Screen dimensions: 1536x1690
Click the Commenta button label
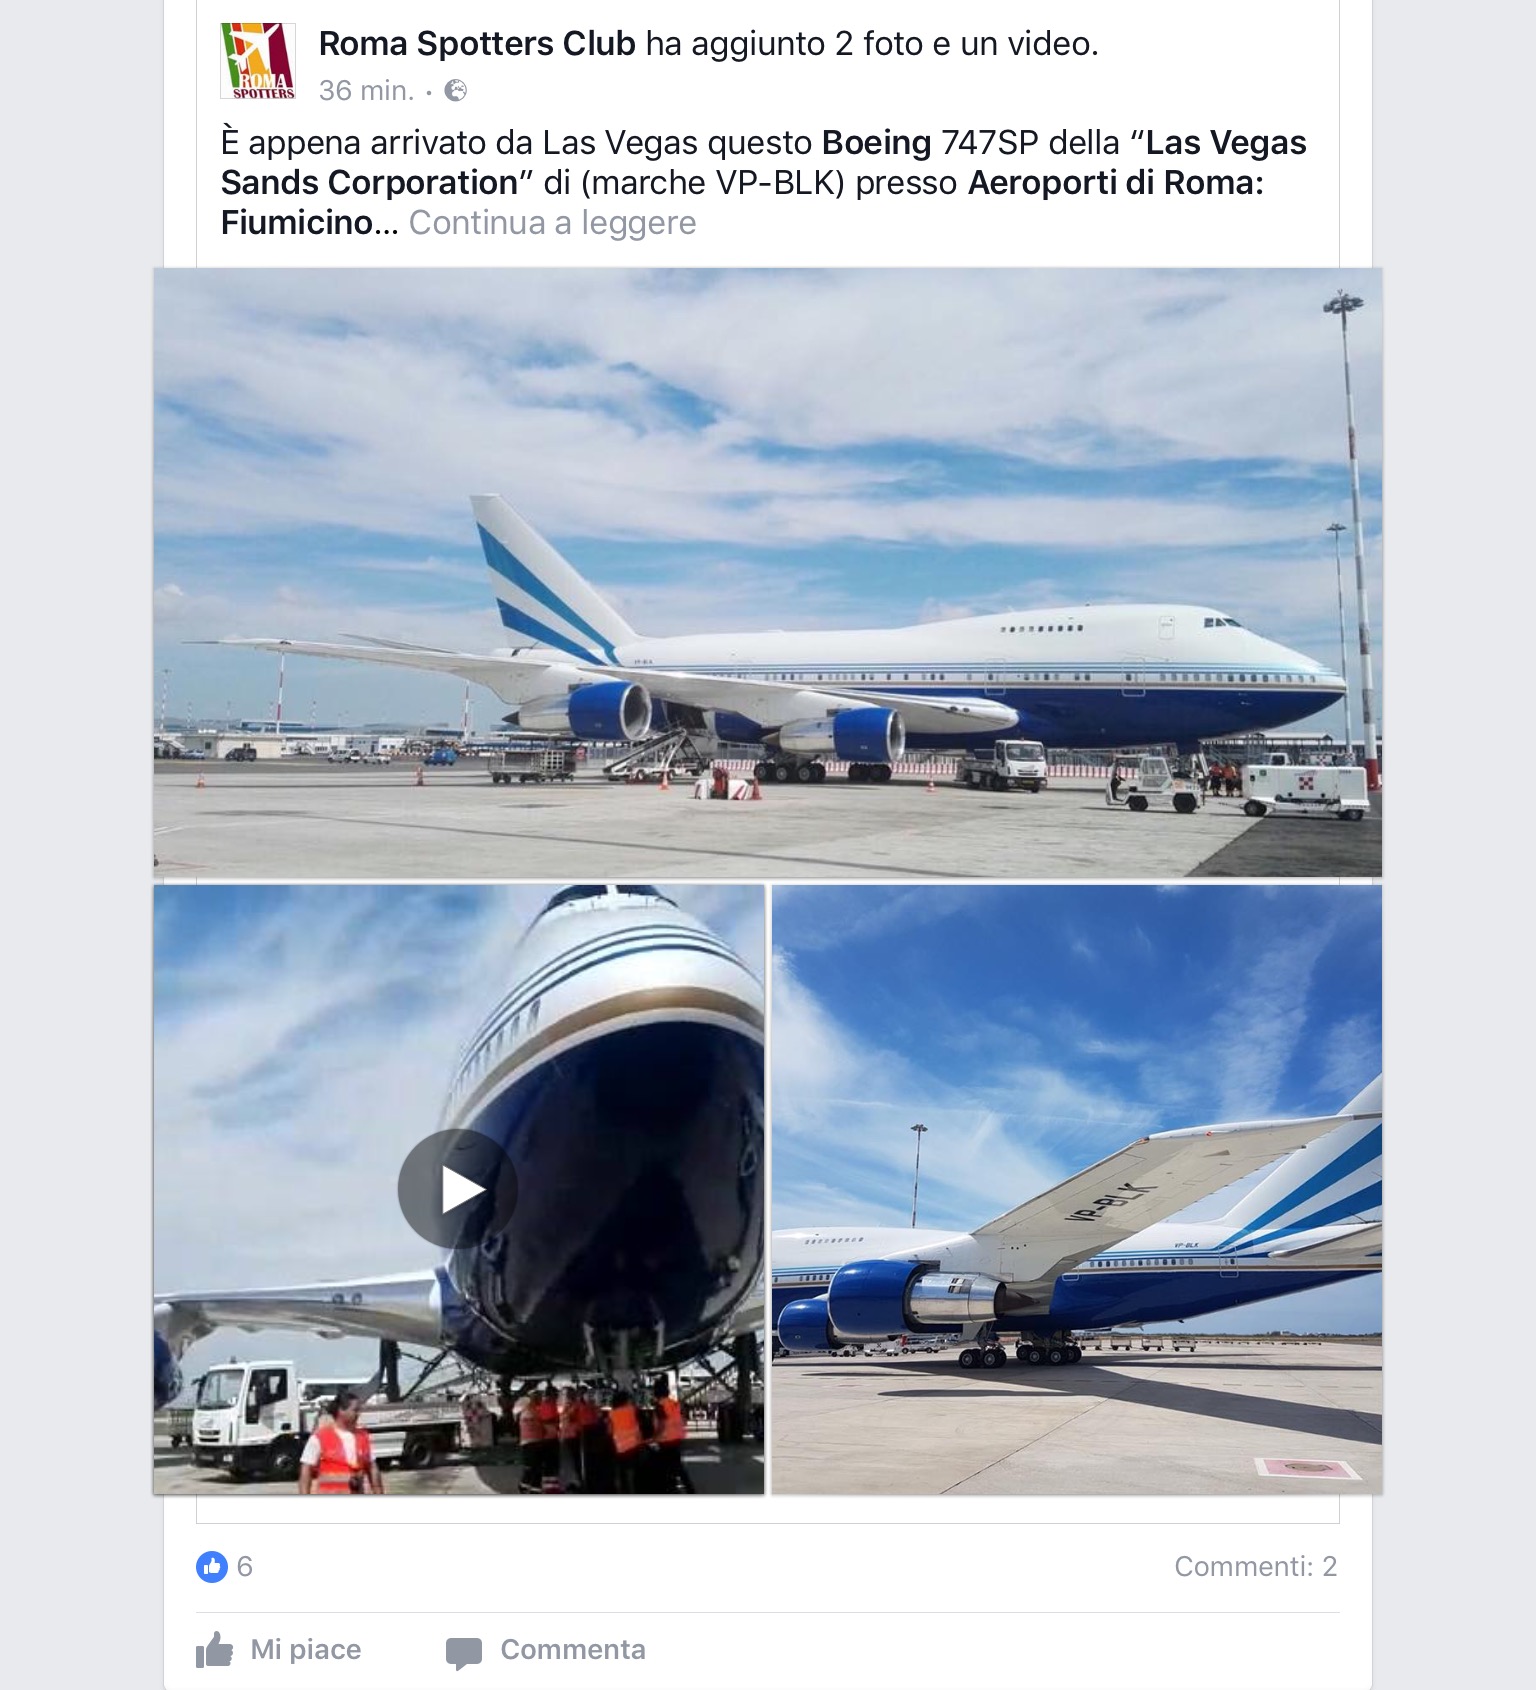click(x=573, y=1649)
